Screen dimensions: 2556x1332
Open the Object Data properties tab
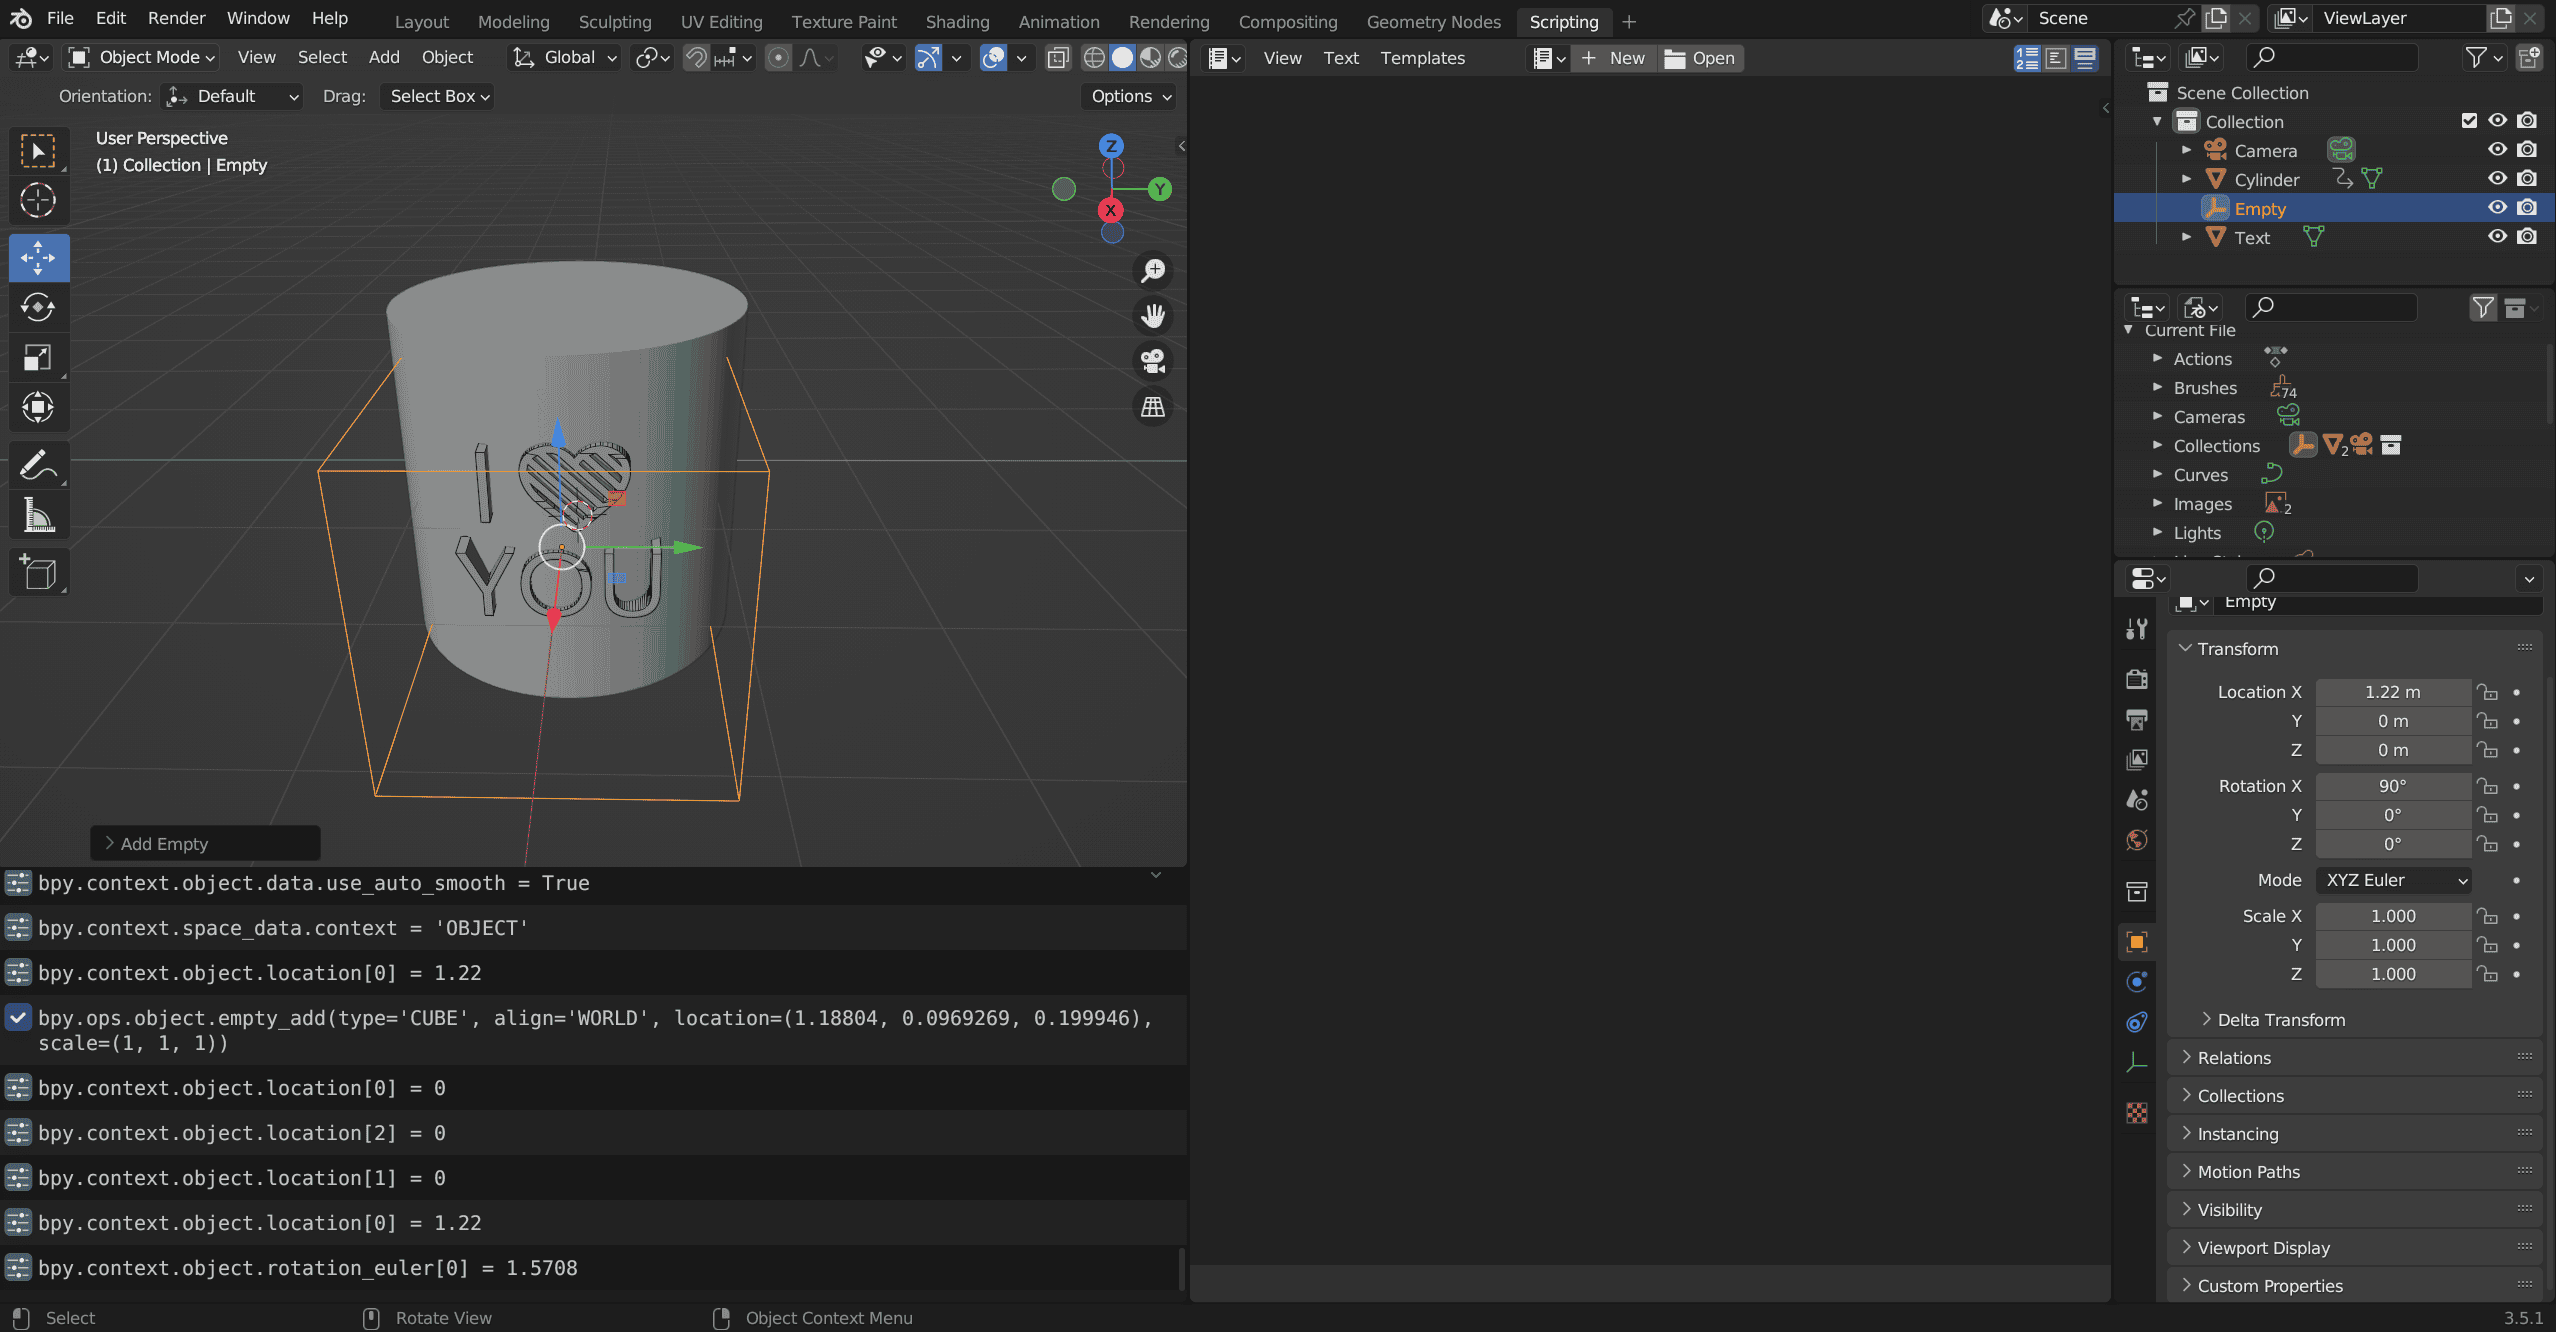point(2137,1062)
